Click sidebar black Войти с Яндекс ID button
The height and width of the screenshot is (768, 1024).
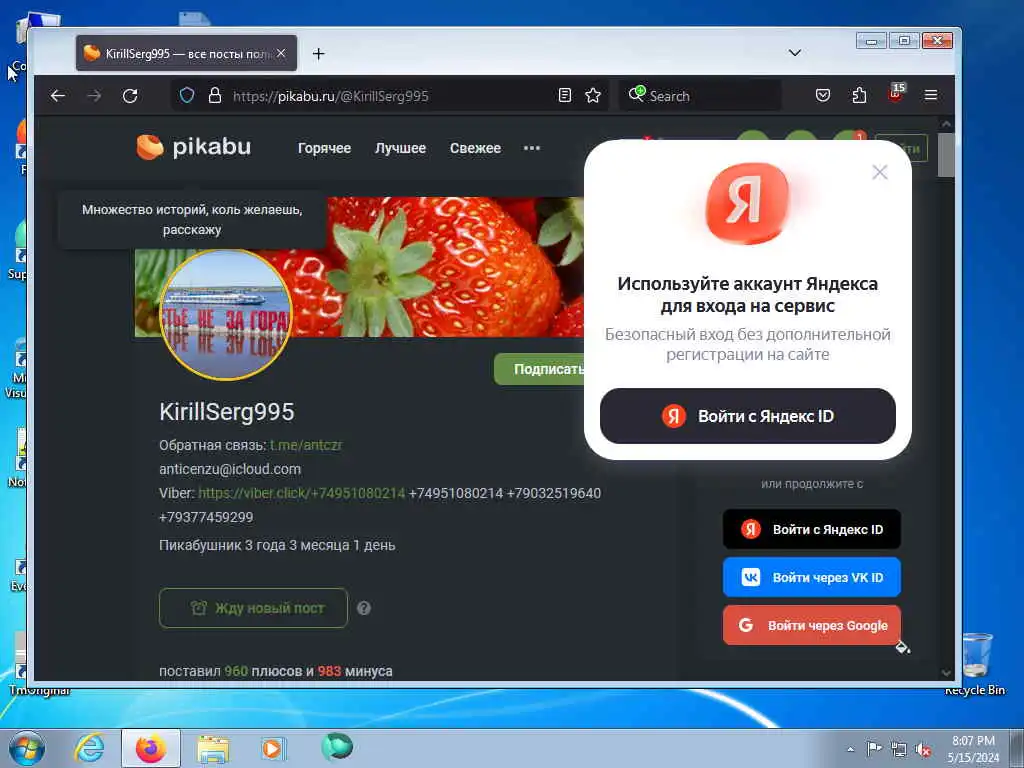(x=812, y=529)
